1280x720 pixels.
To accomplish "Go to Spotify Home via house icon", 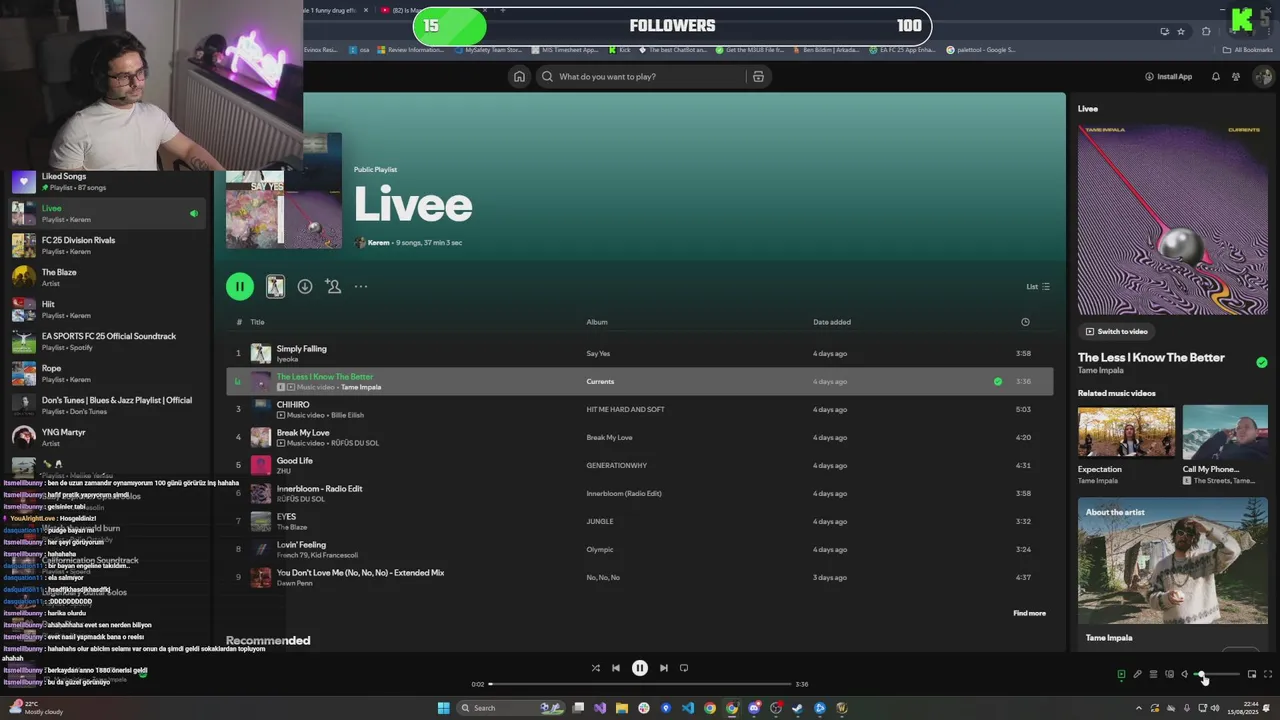I will pyautogui.click(x=519, y=76).
